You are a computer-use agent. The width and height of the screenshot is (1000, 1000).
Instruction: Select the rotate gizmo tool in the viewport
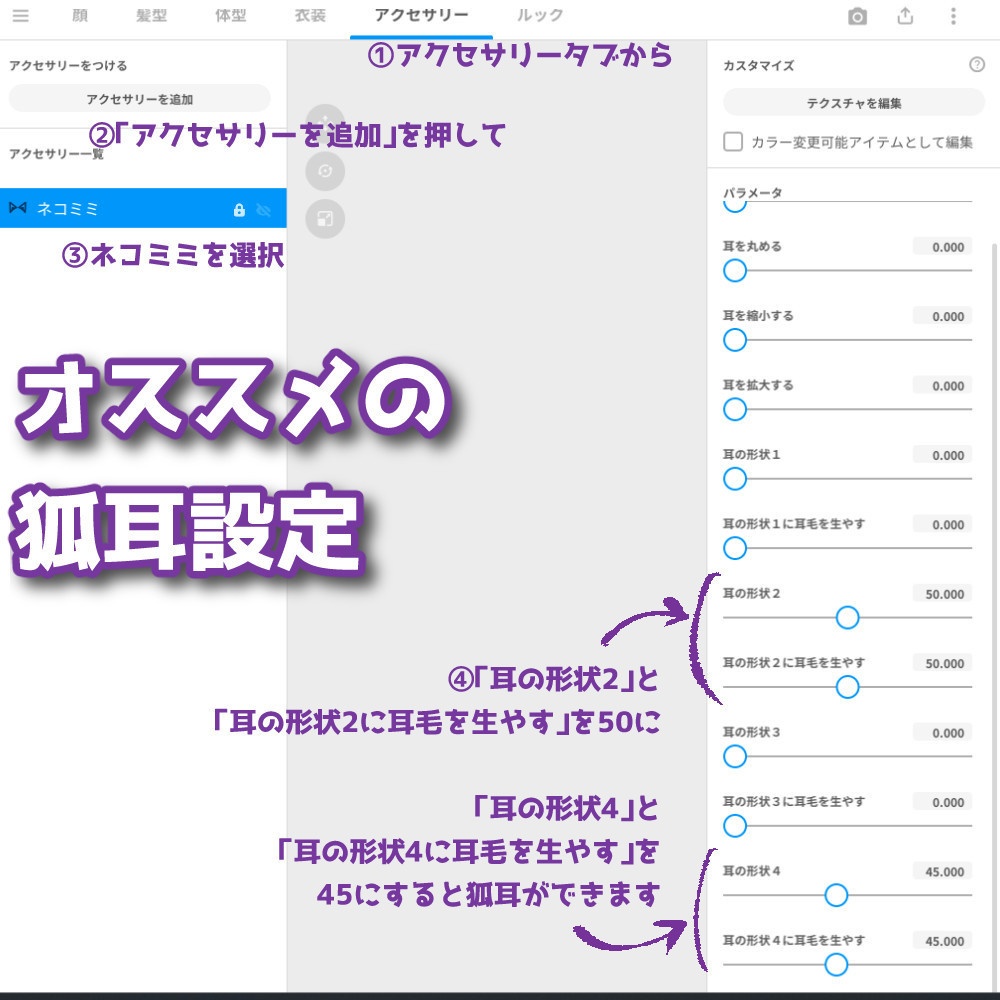325,172
